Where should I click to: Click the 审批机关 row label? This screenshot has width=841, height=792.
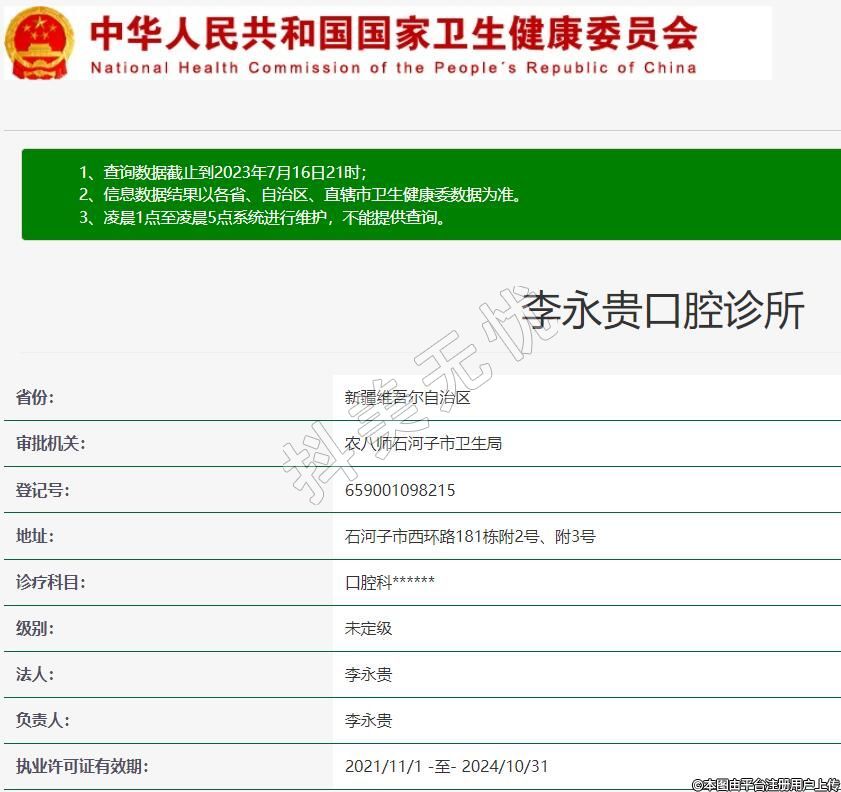[x=51, y=443]
